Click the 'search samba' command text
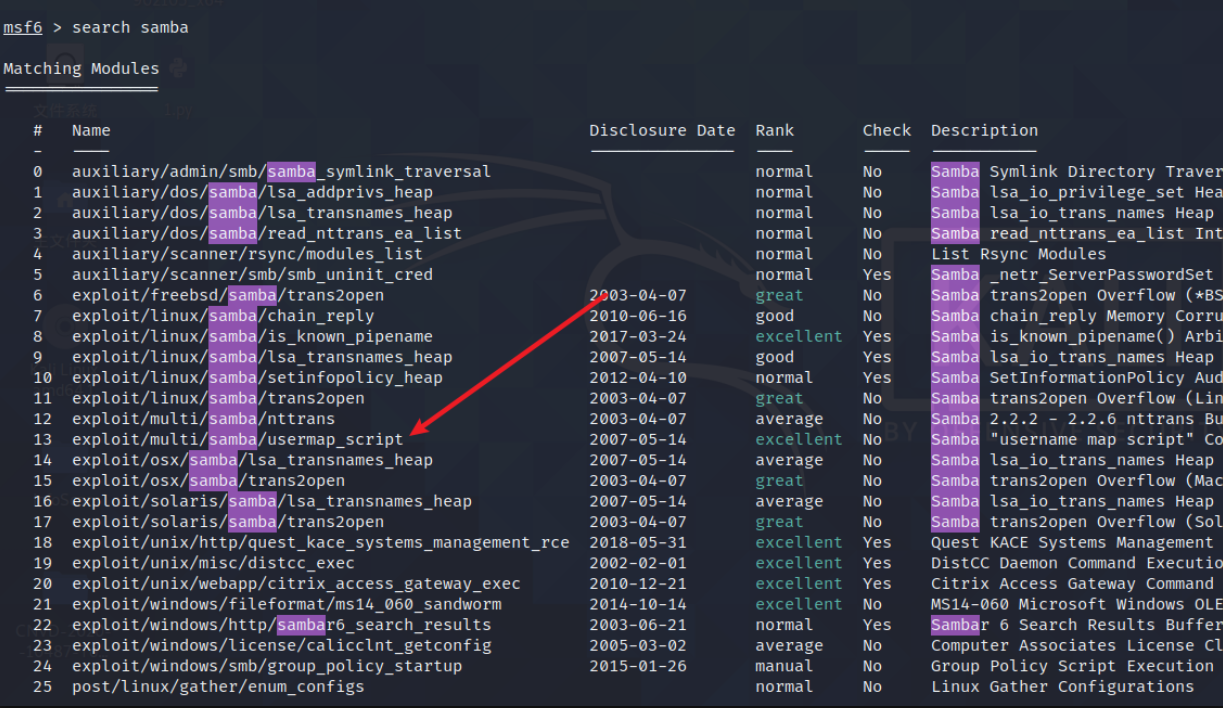 130,28
